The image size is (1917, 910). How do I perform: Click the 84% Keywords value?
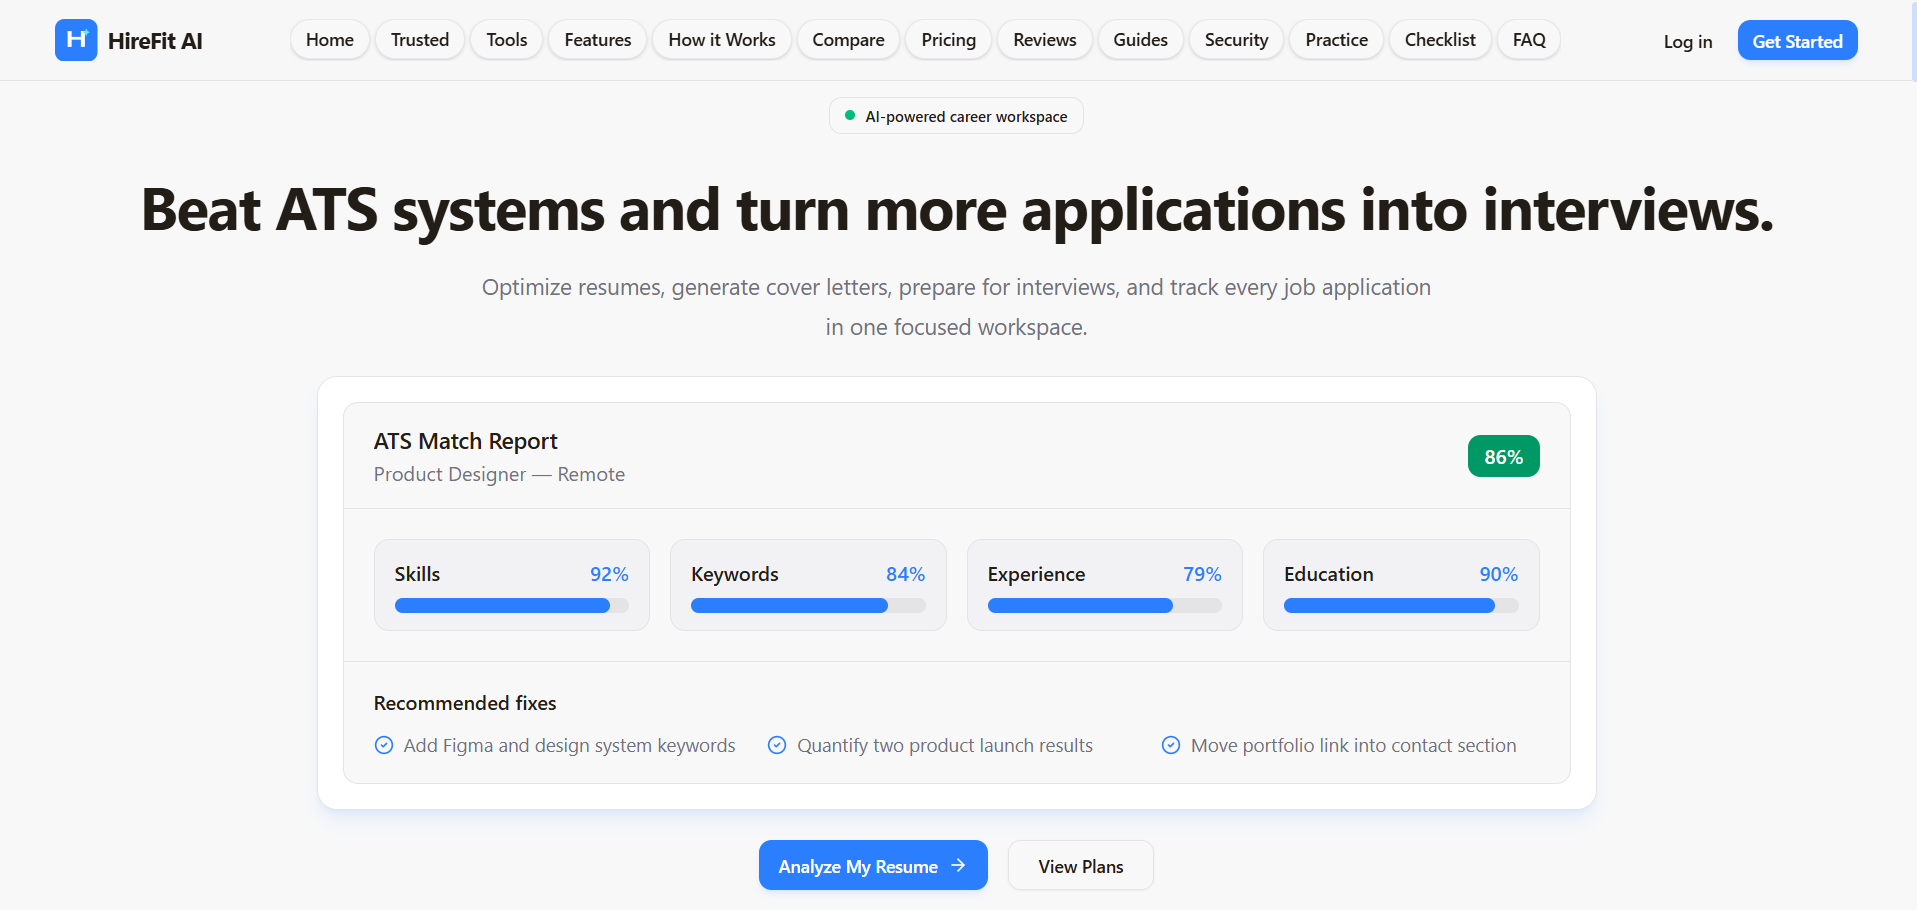tap(905, 574)
